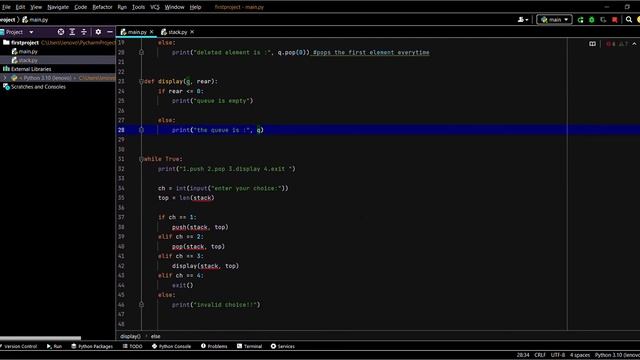Open Version Control tool window
Screen dimensions: 640x360
click(19, 346)
